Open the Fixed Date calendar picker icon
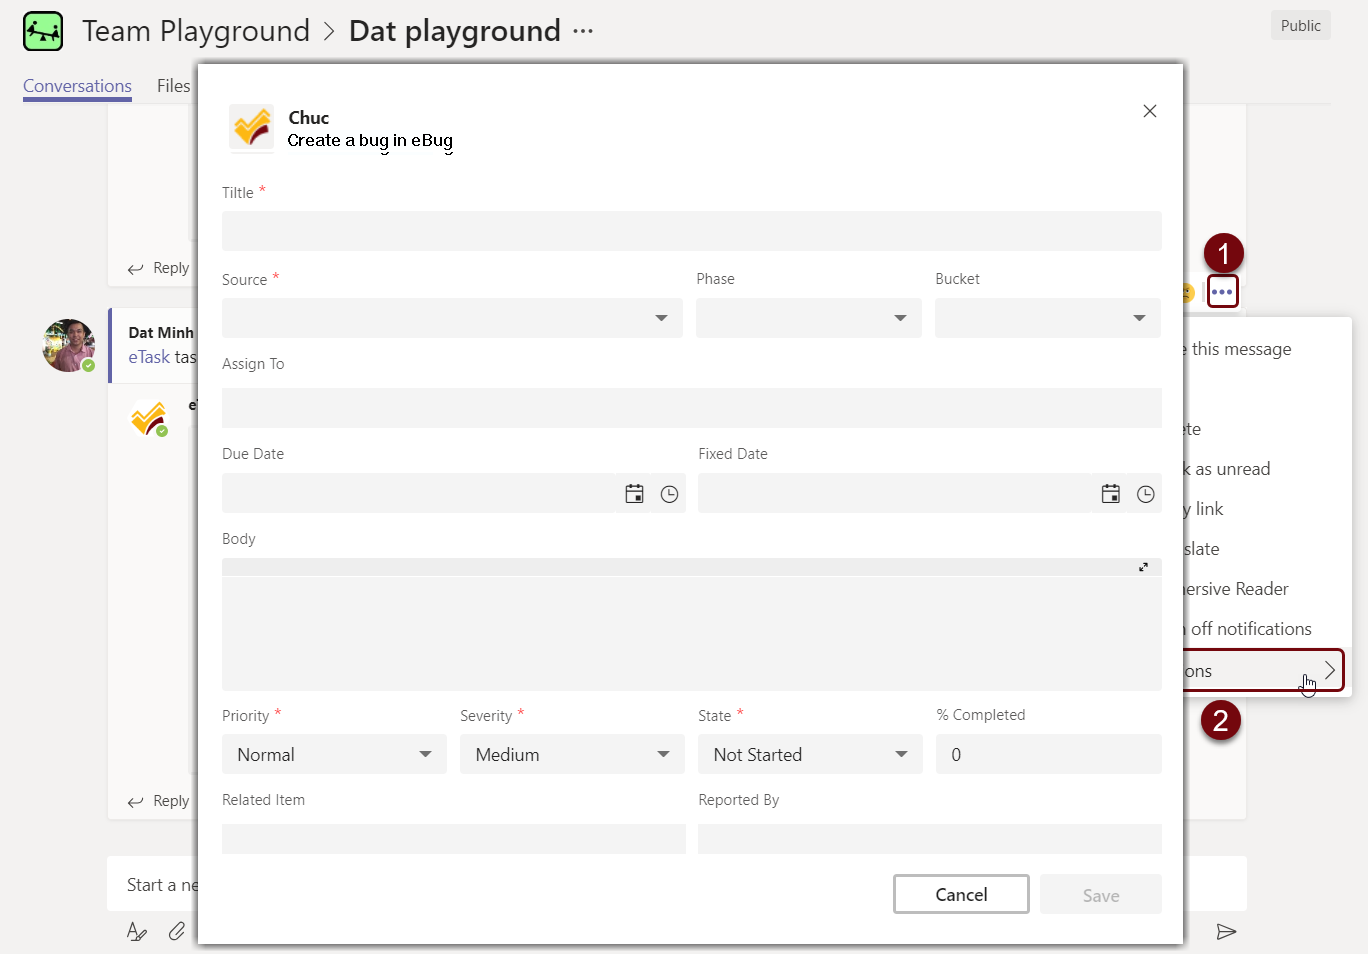 click(x=1110, y=494)
